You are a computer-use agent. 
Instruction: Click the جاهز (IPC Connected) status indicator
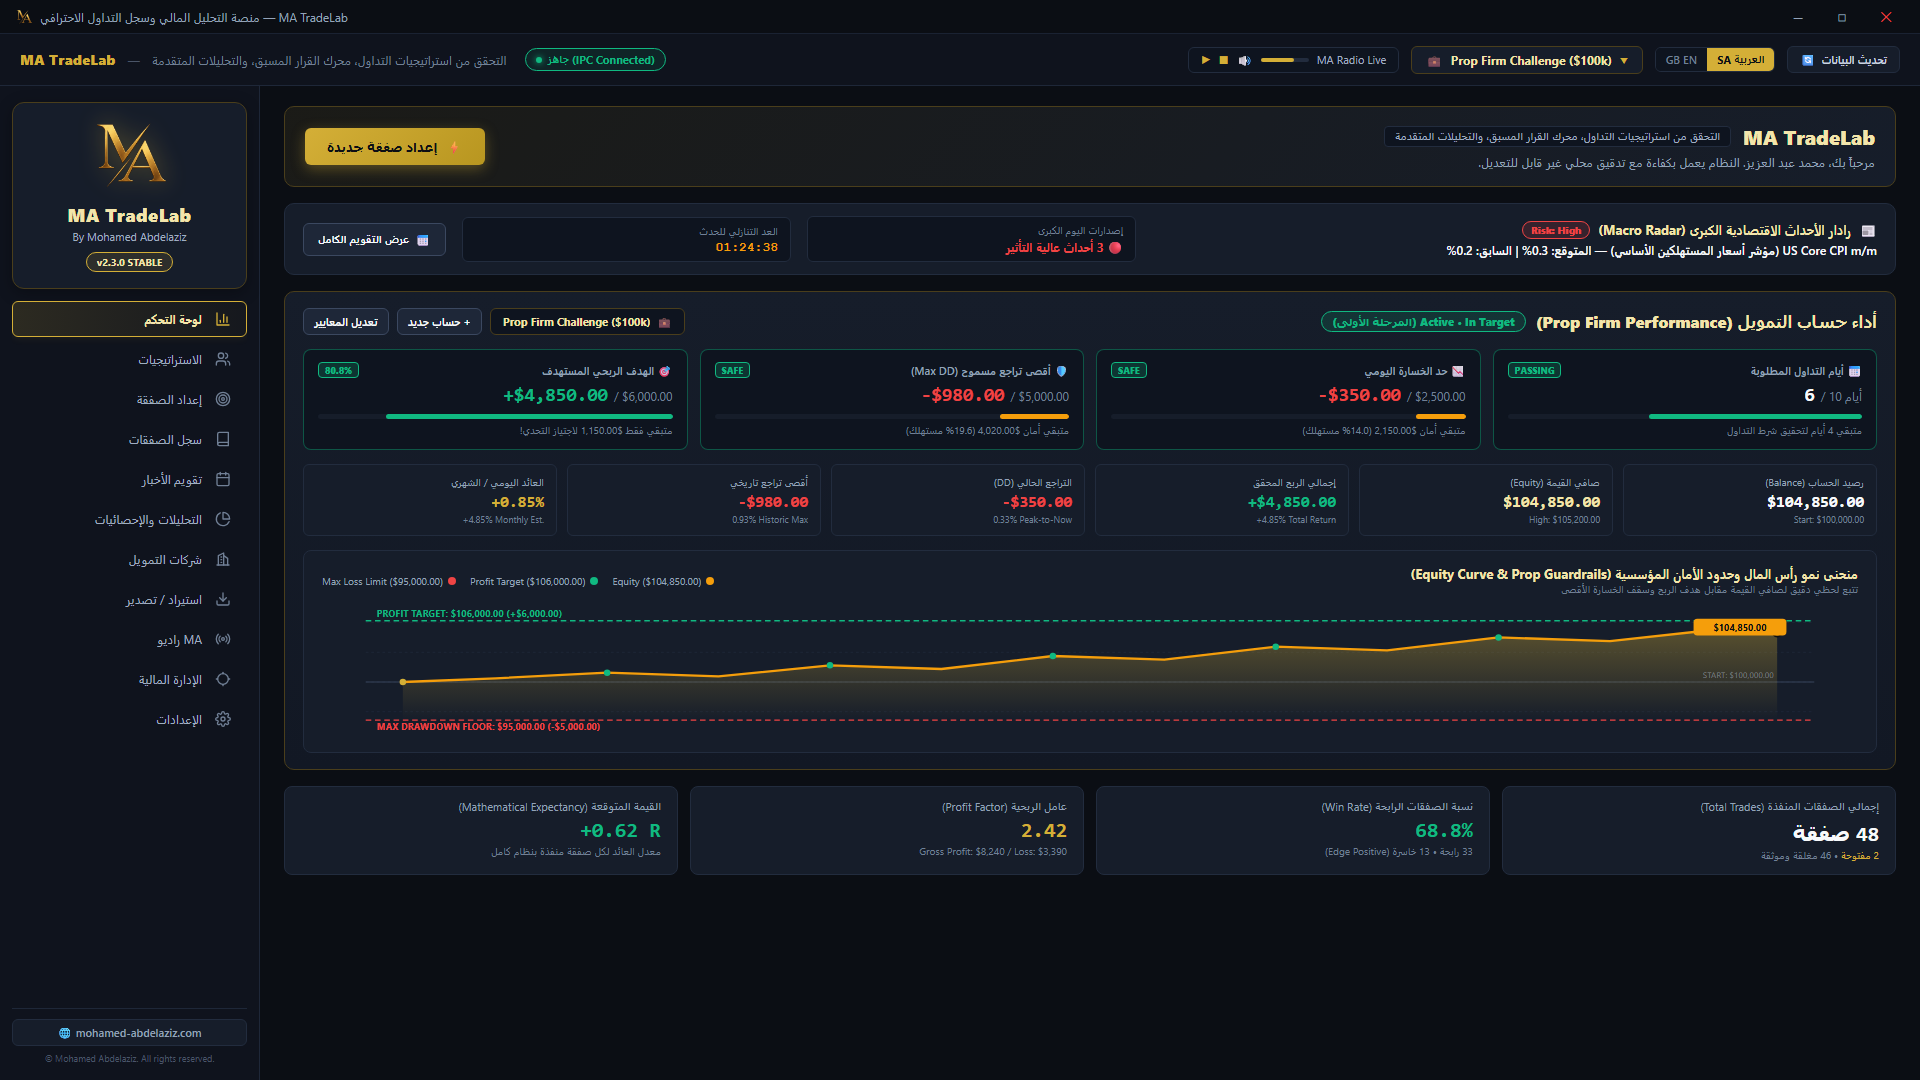tap(595, 60)
